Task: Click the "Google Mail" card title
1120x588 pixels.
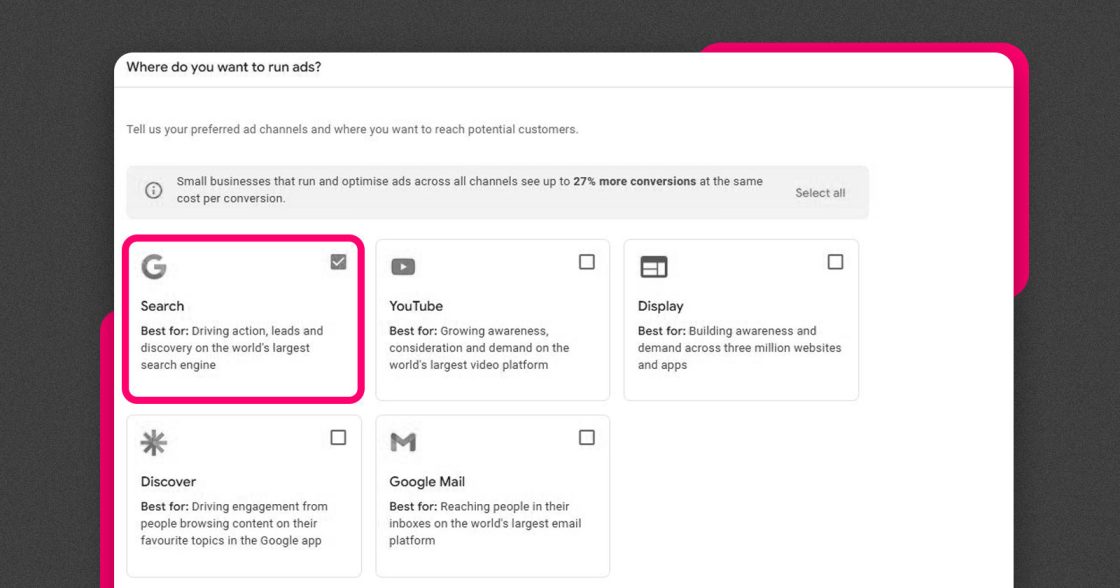Action: coord(427,482)
